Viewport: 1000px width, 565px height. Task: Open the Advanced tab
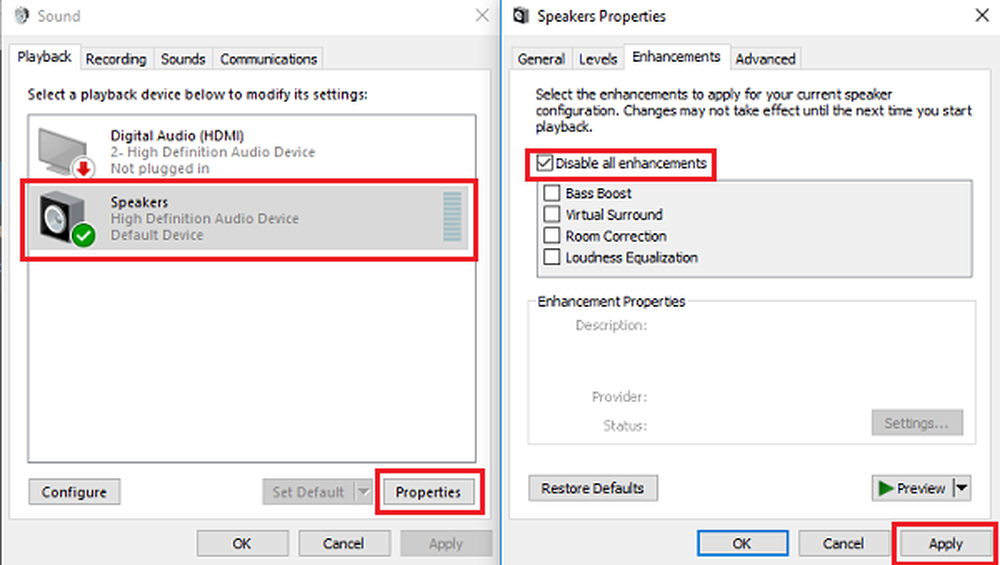(x=765, y=59)
